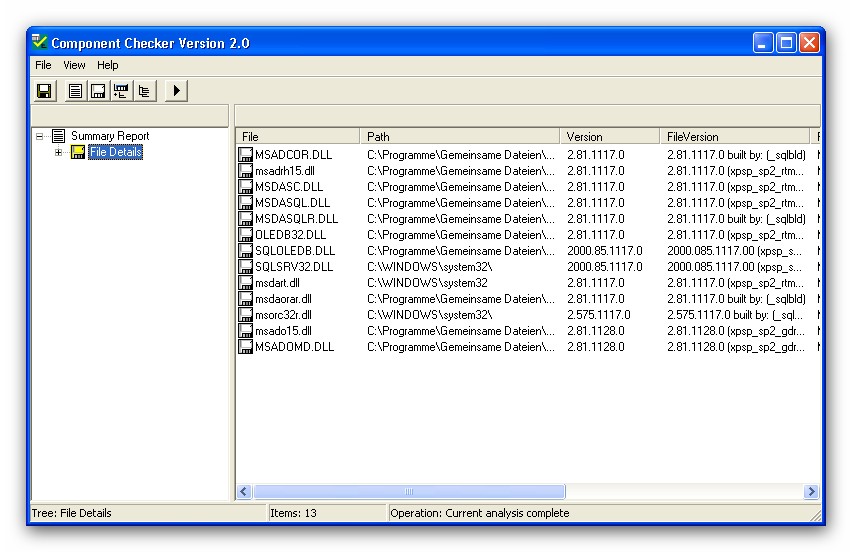Select the OLEDB32.DLL file name

click(291, 235)
